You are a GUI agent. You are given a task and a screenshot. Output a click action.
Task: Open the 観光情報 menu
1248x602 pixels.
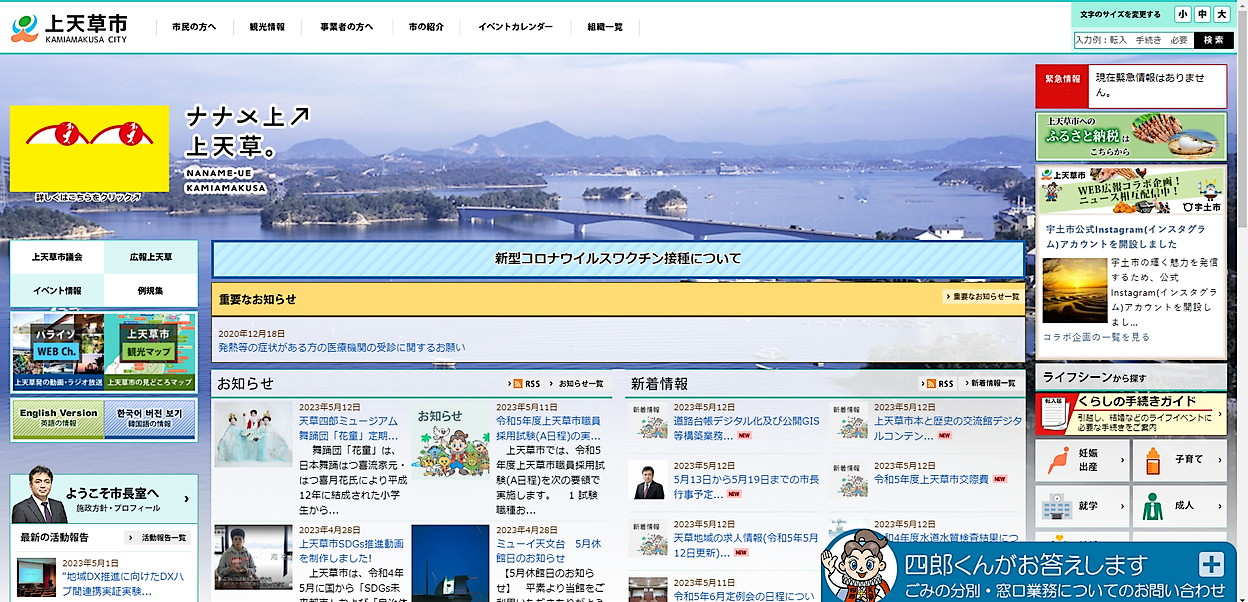pyautogui.click(x=267, y=27)
